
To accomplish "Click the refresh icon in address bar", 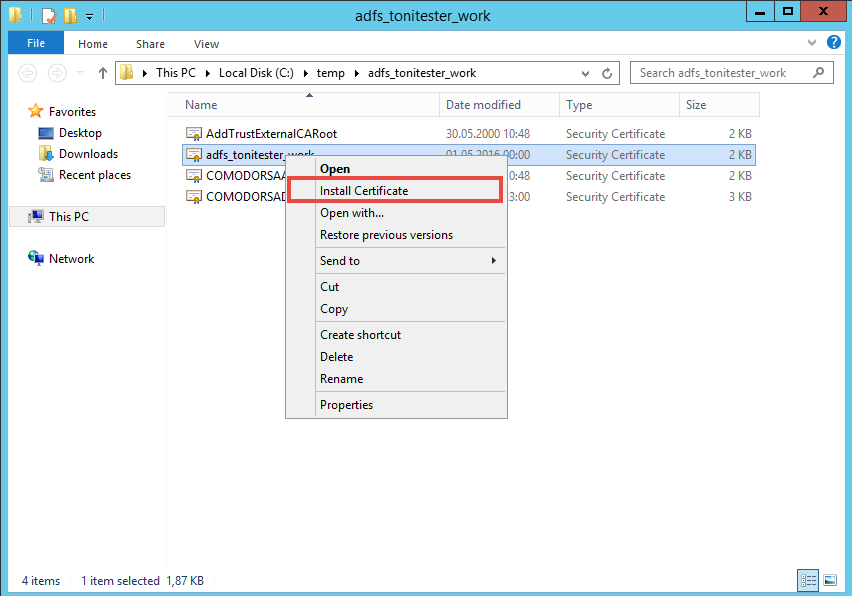I will point(607,73).
